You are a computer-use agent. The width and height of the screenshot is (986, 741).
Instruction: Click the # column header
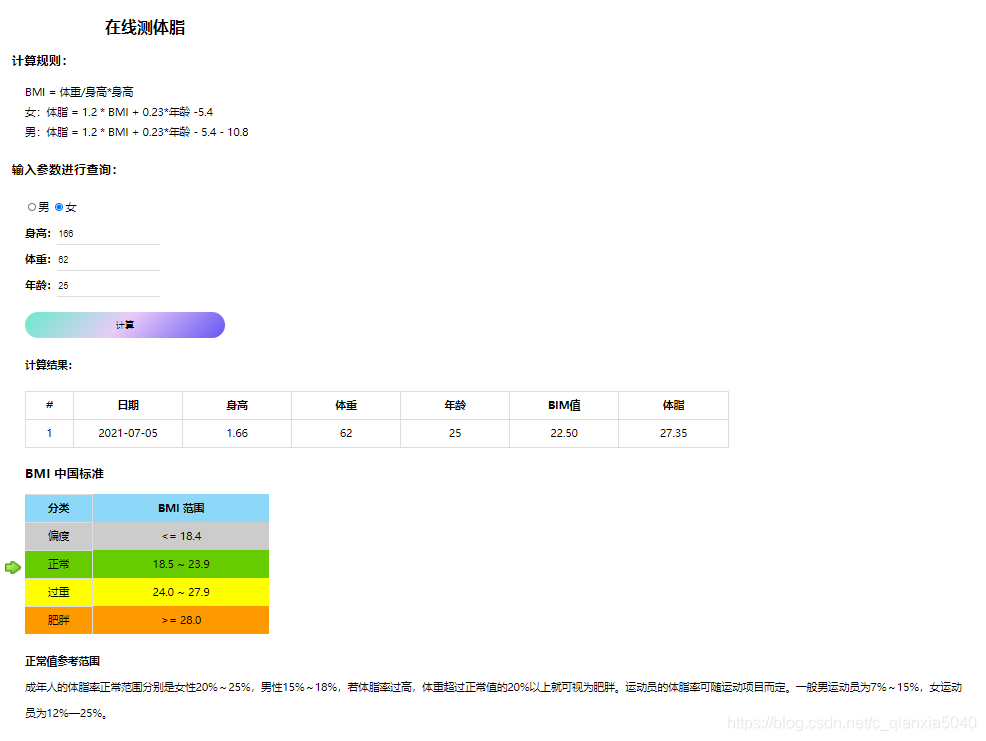49,405
